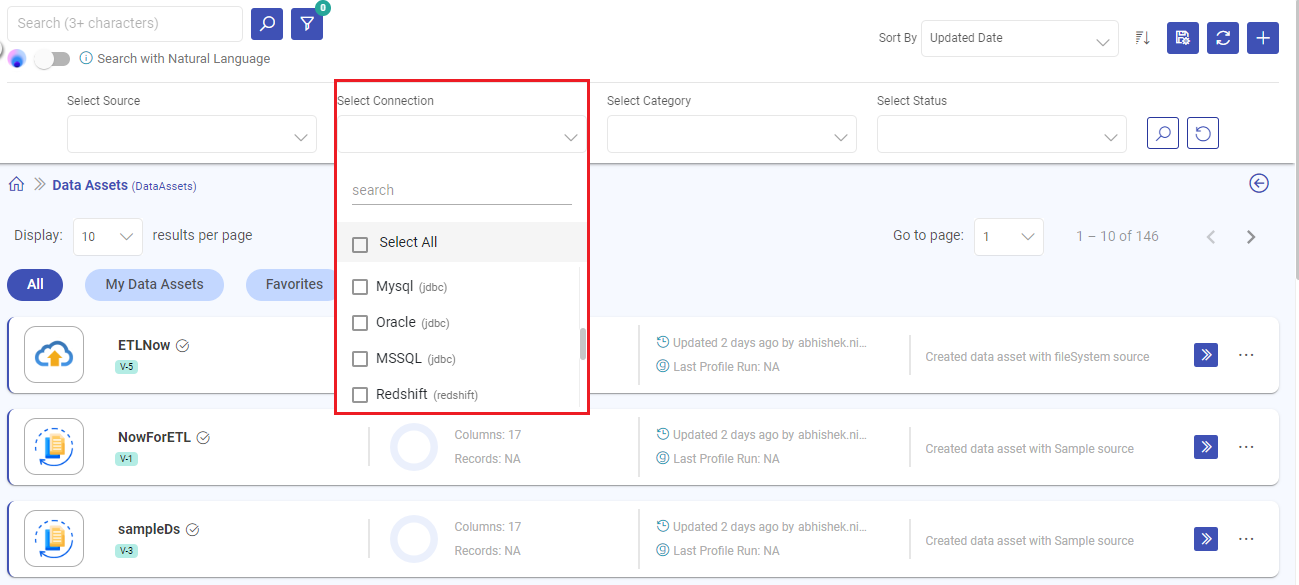
Task: Open the ETLNow asset details link
Action: (x=145, y=344)
